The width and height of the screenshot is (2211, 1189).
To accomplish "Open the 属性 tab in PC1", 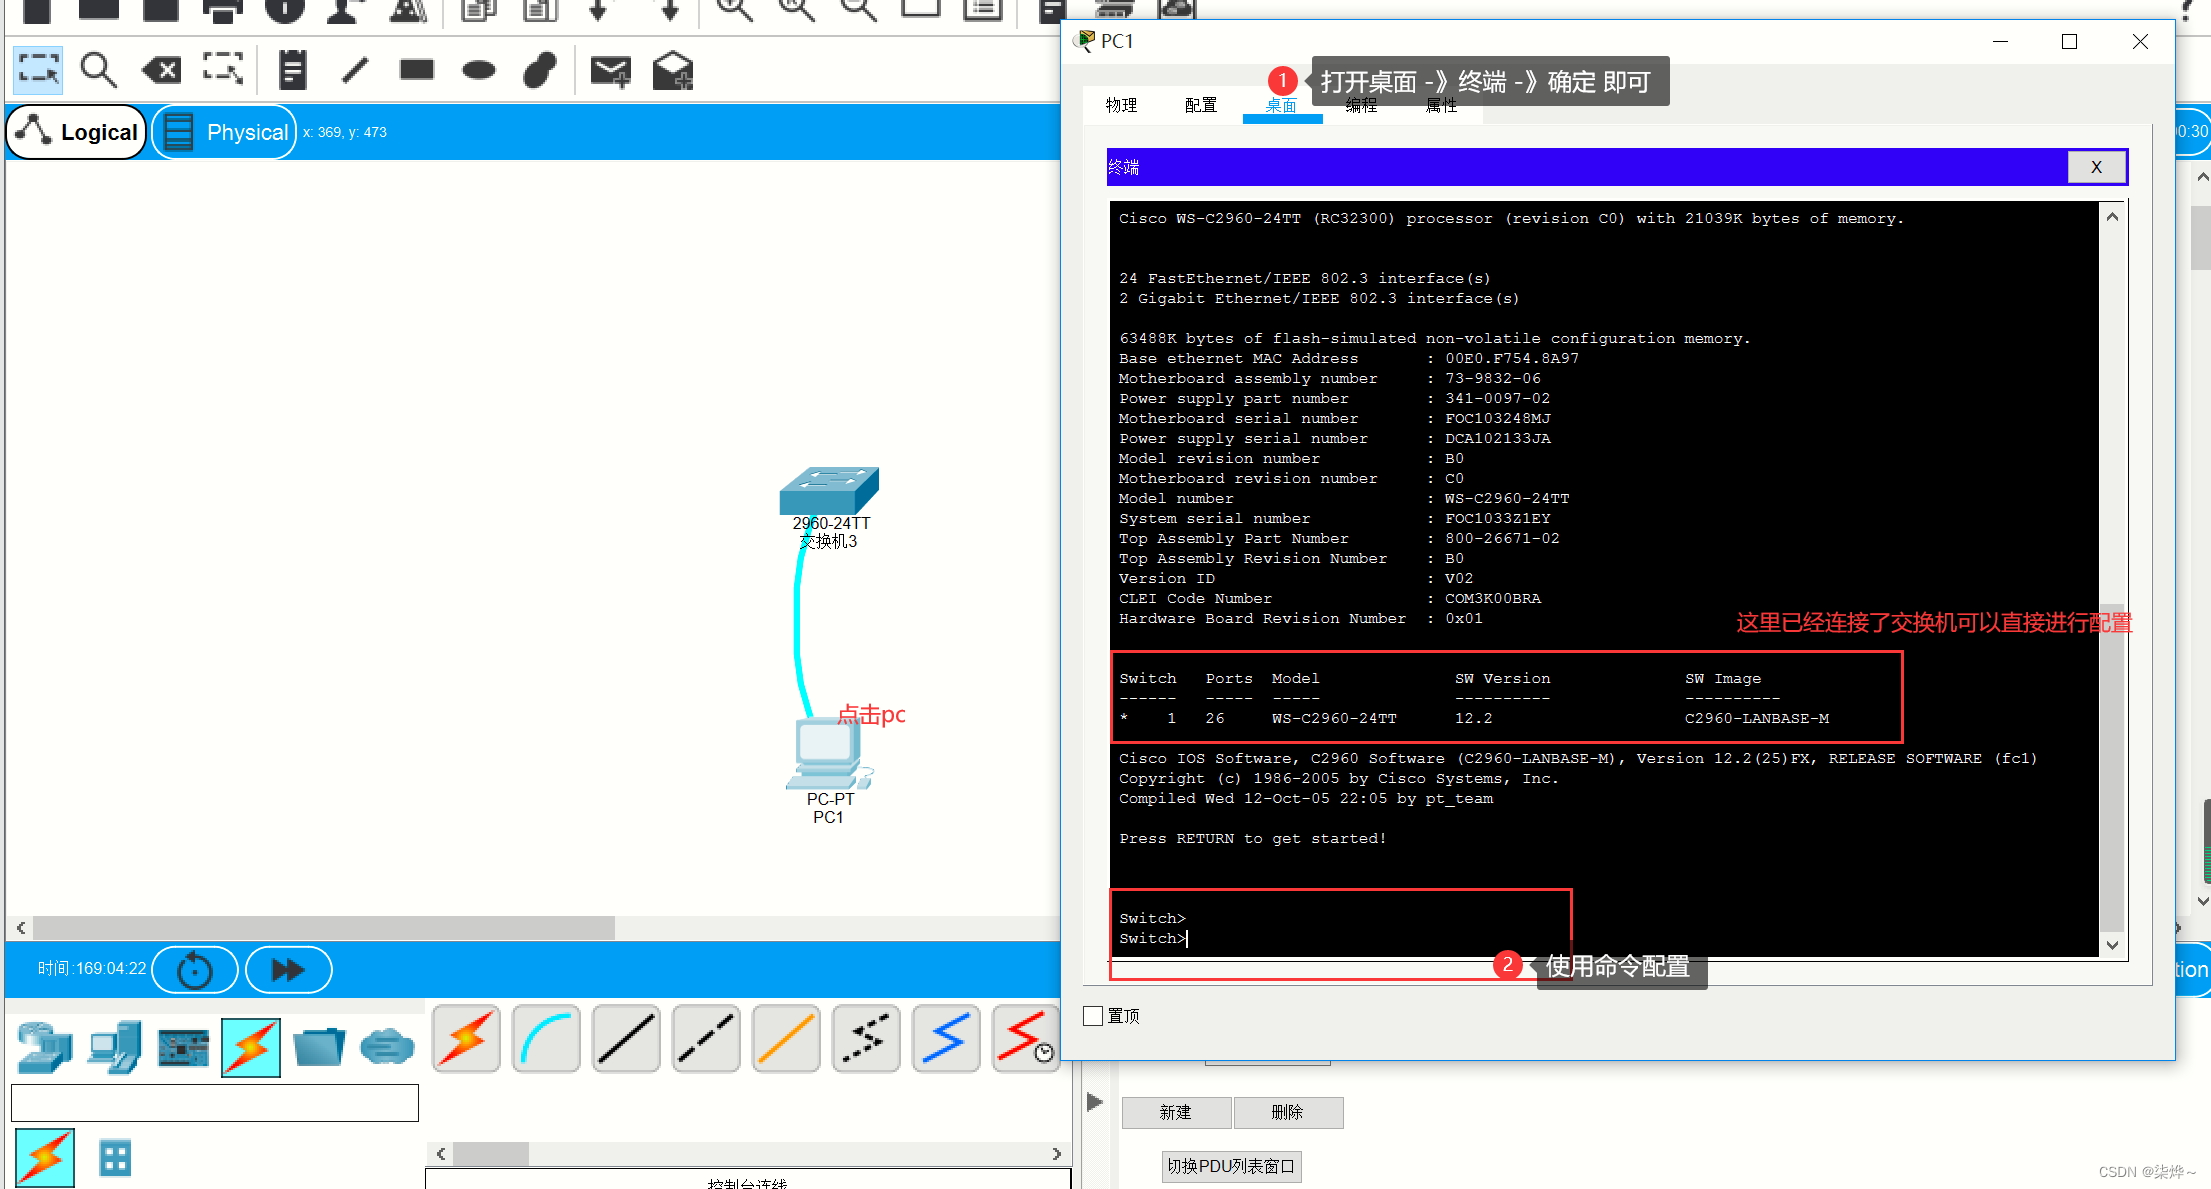I will pyautogui.click(x=1441, y=105).
